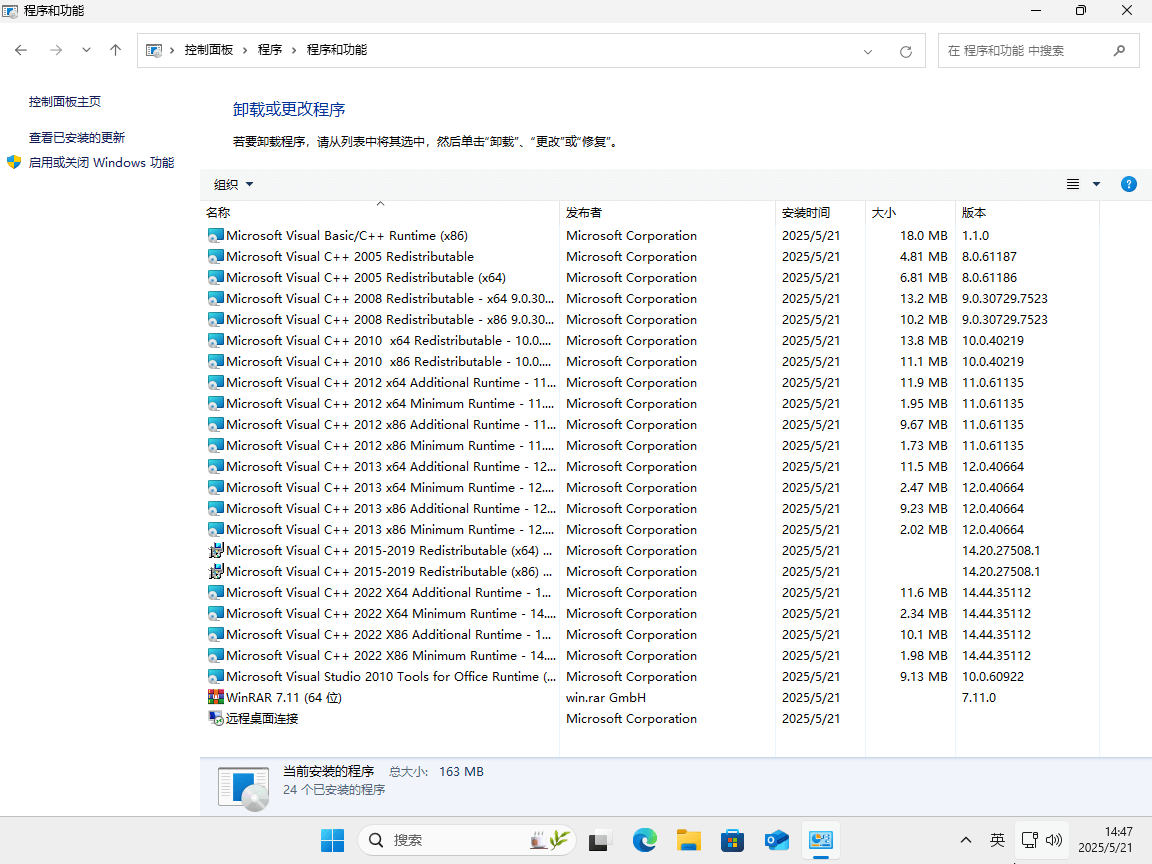Screen dimensions: 1152x864
Task: Open File Explorer from taskbar
Action: 688,840
